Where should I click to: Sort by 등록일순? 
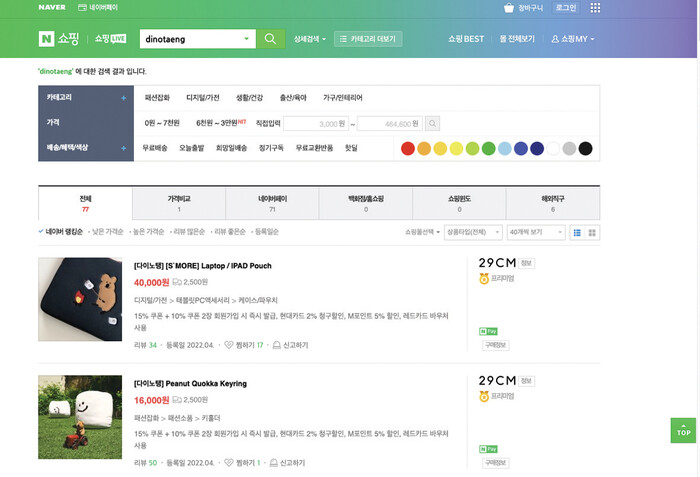point(266,232)
